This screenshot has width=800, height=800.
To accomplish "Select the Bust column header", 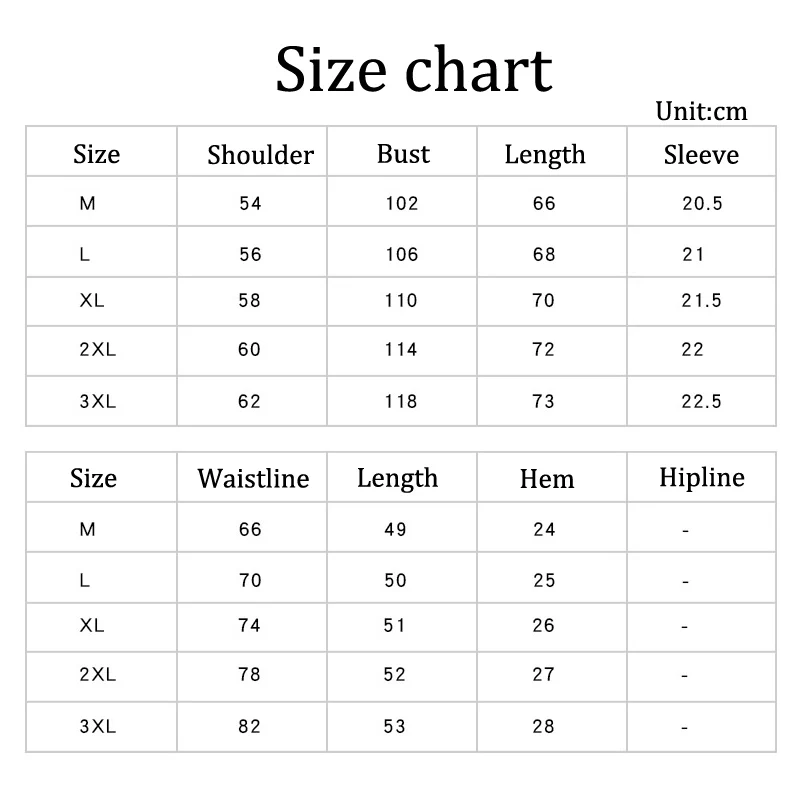I will pos(403,154).
